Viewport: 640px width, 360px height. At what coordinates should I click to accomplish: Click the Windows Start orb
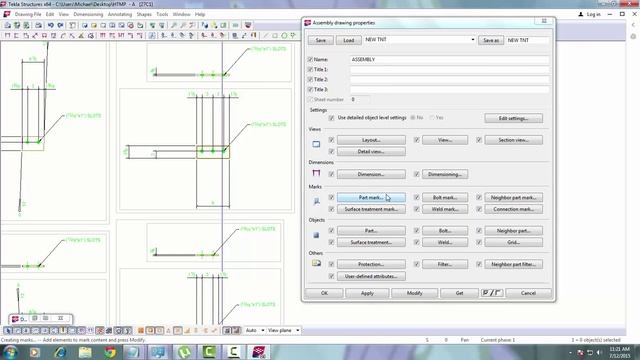[10, 351]
